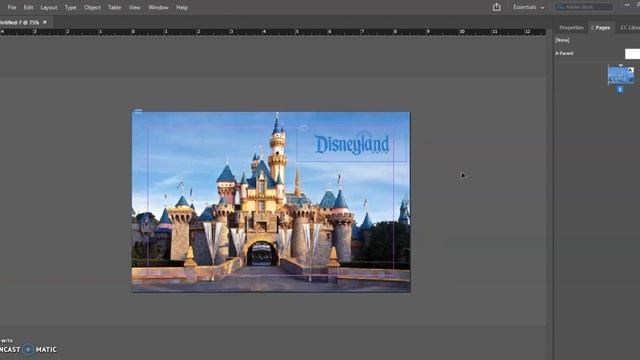Open the Edit menu
The image size is (640, 360).
28,7
